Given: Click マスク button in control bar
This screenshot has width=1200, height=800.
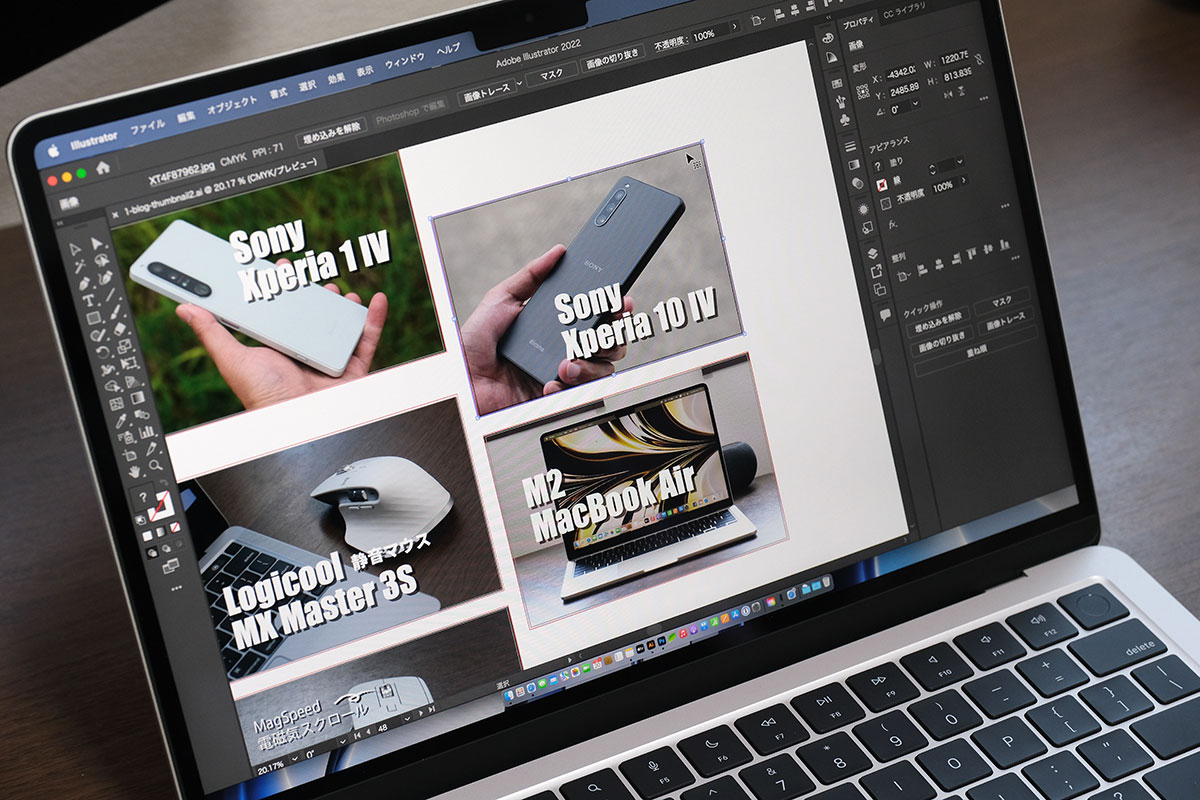Looking at the screenshot, I should coord(551,73).
